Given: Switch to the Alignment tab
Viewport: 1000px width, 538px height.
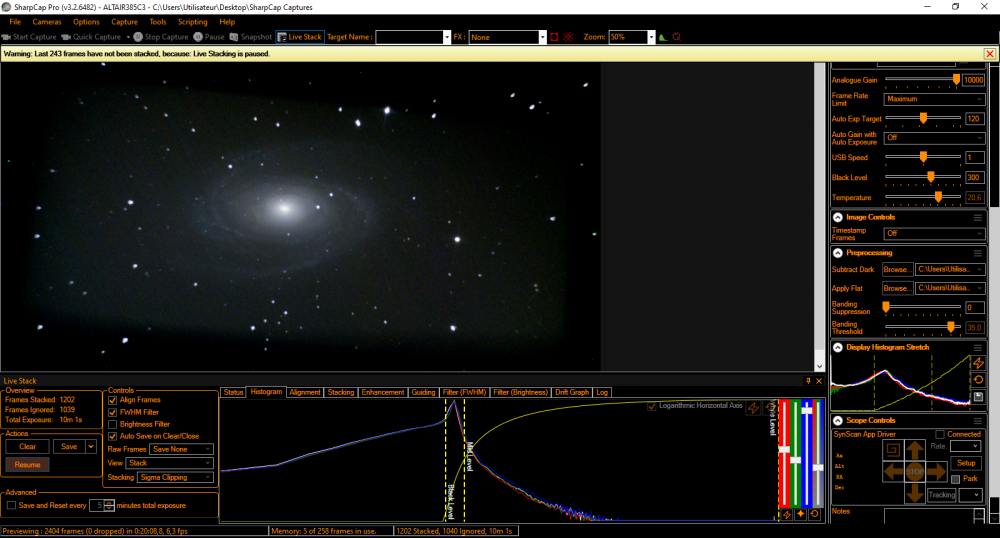Looking at the screenshot, I should (x=305, y=393).
